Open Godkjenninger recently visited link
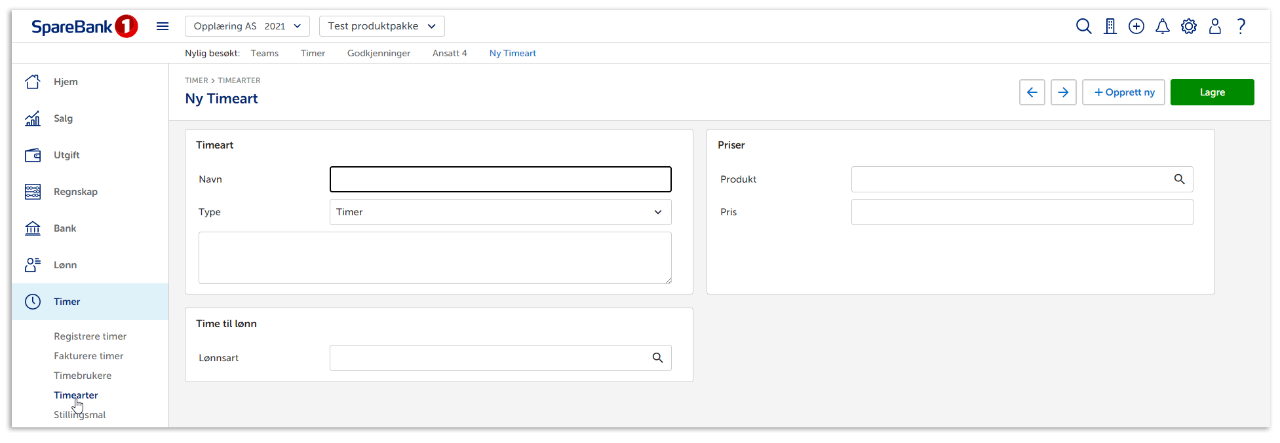 (x=378, y=53)
